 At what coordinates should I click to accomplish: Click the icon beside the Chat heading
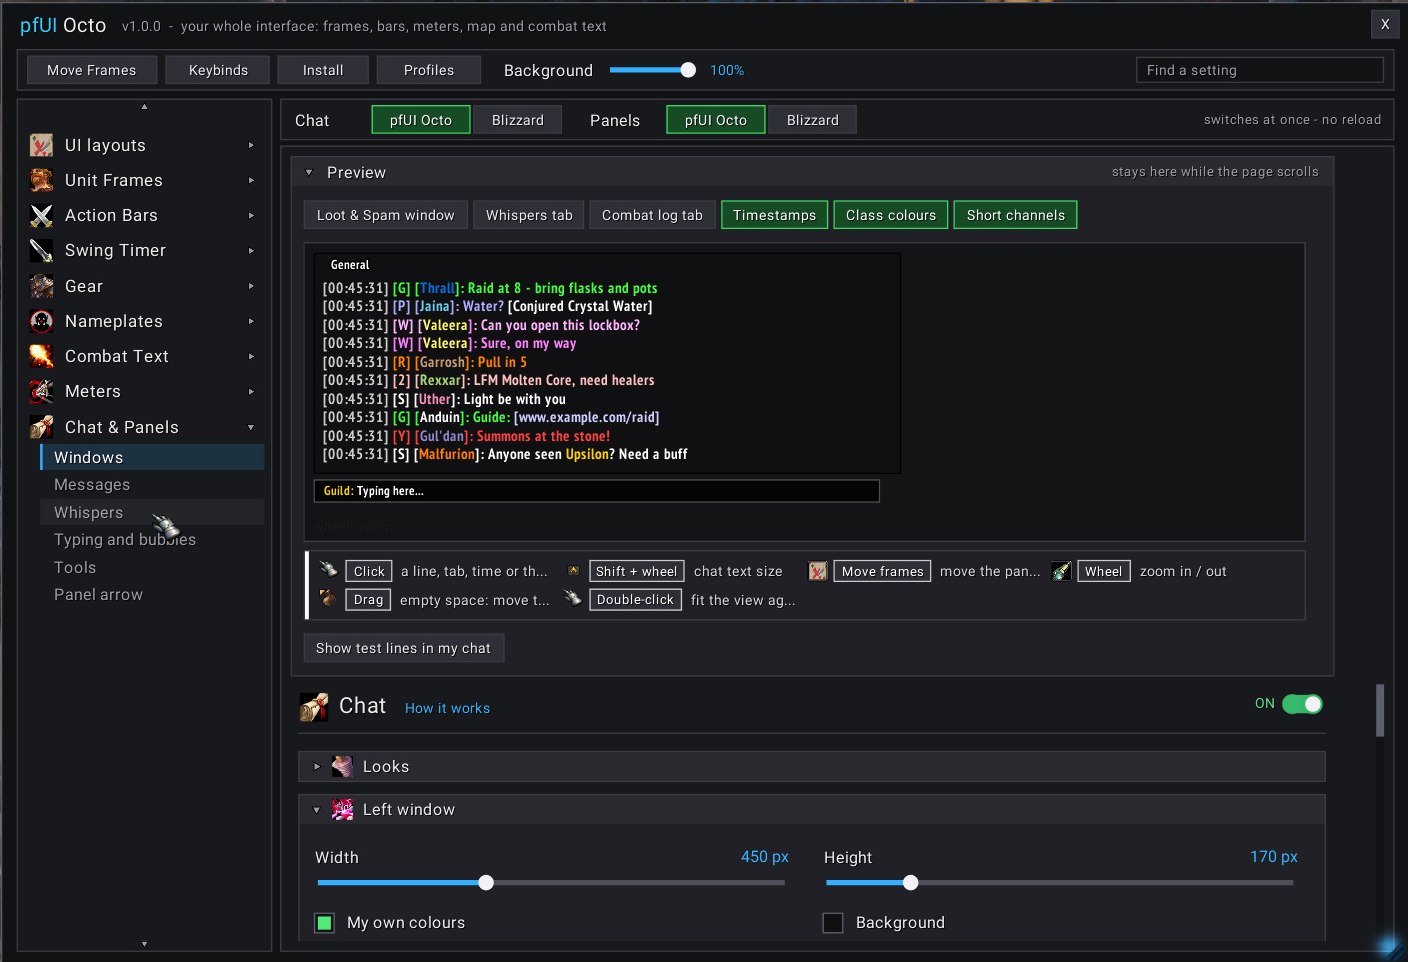pos(314,707)
